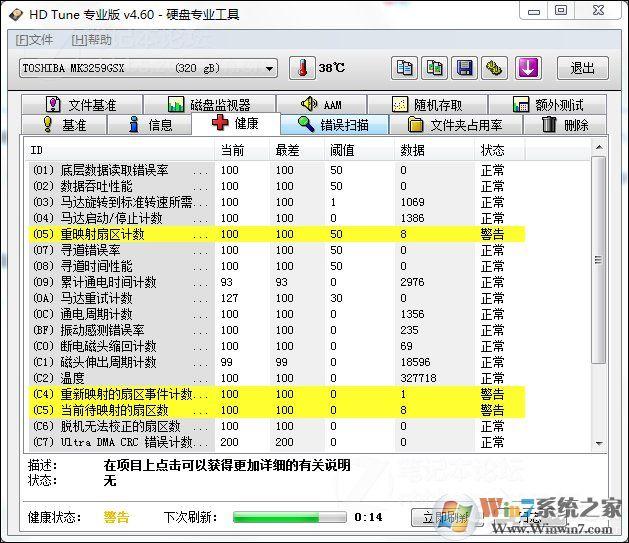Viewport: 629px width, 543px height.
Task: Select row (09) 累计通电时间计数
Action: click(x=276, y=282)
